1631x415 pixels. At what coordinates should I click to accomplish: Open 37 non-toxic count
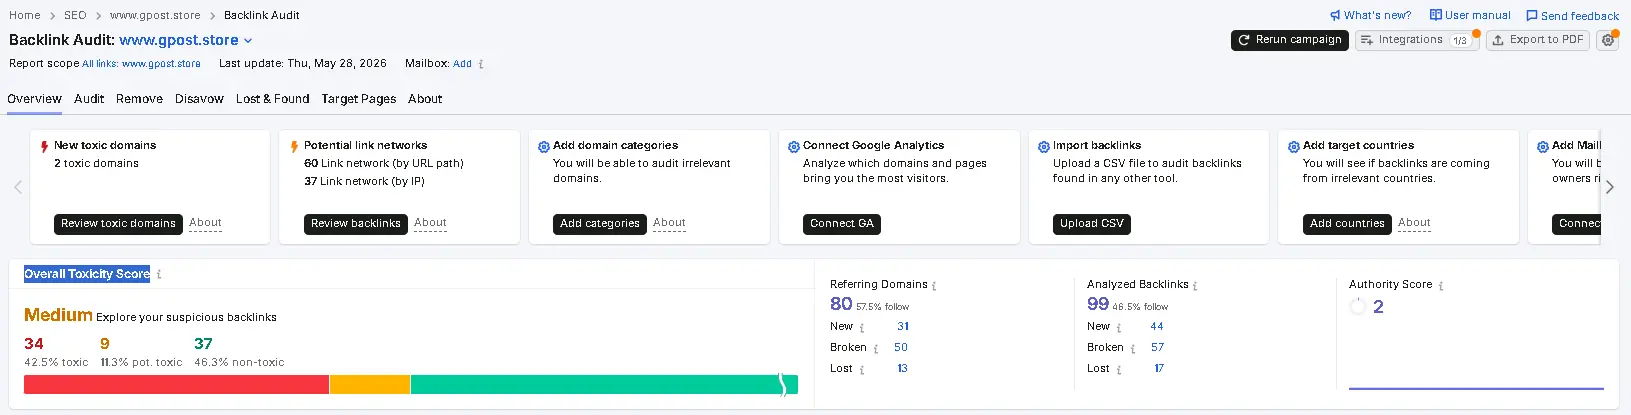(203, 344)
